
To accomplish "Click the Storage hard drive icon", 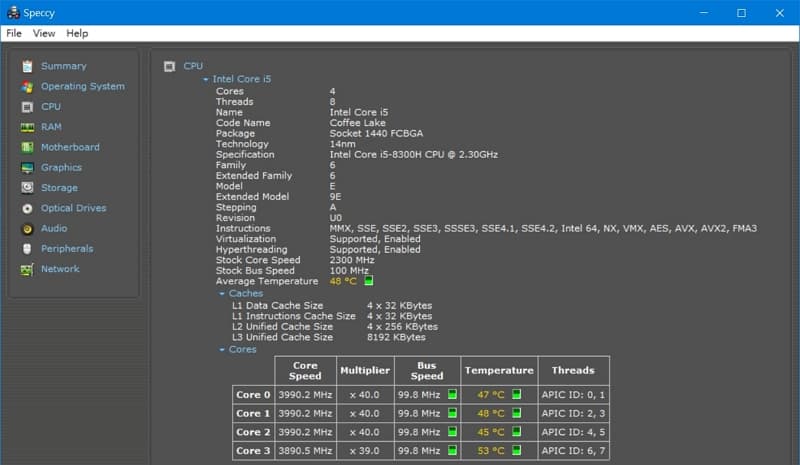I will pyautogui.click(x=28, y=188).
